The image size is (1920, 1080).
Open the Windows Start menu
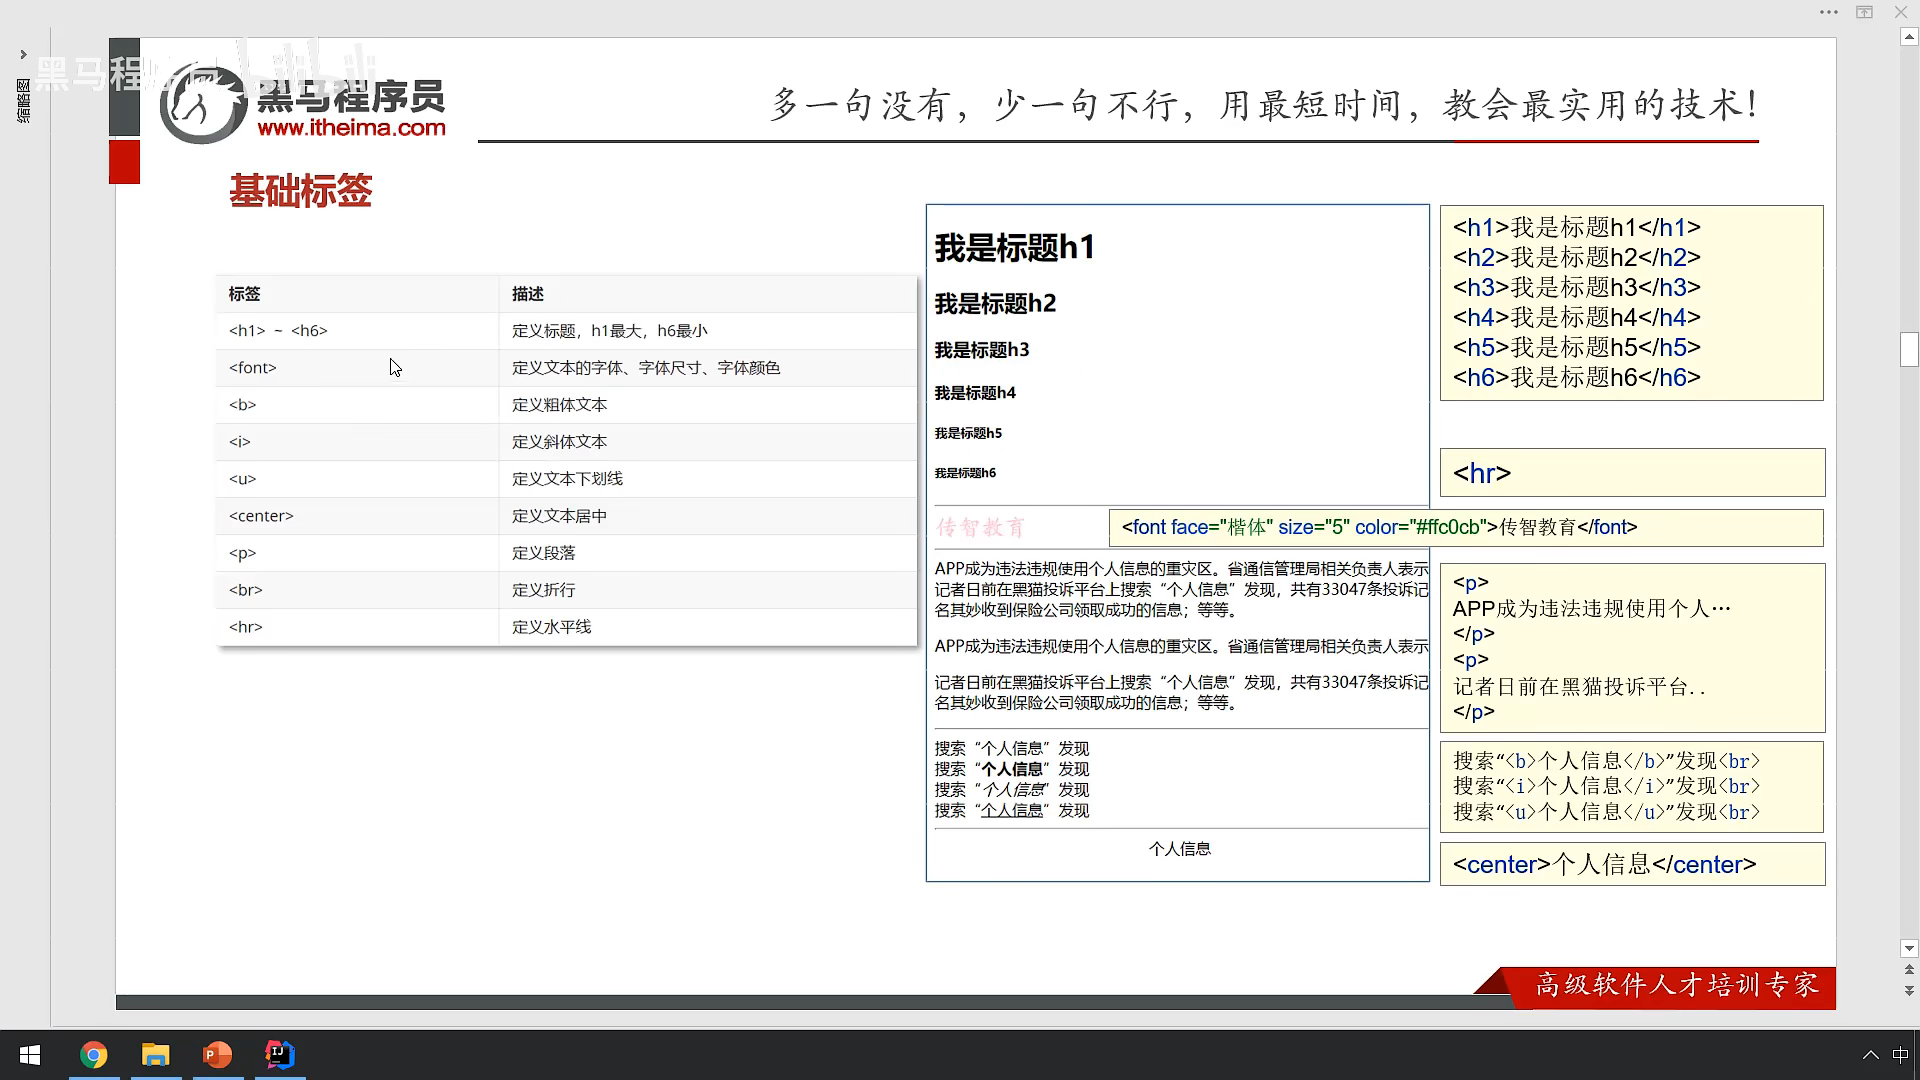point(30,1055)
